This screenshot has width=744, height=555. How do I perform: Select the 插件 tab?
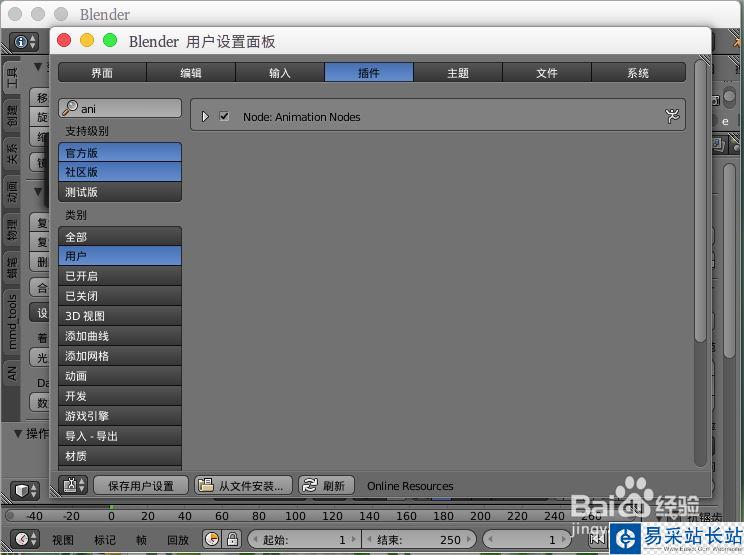pyautogui.click(x=369, y=73)
